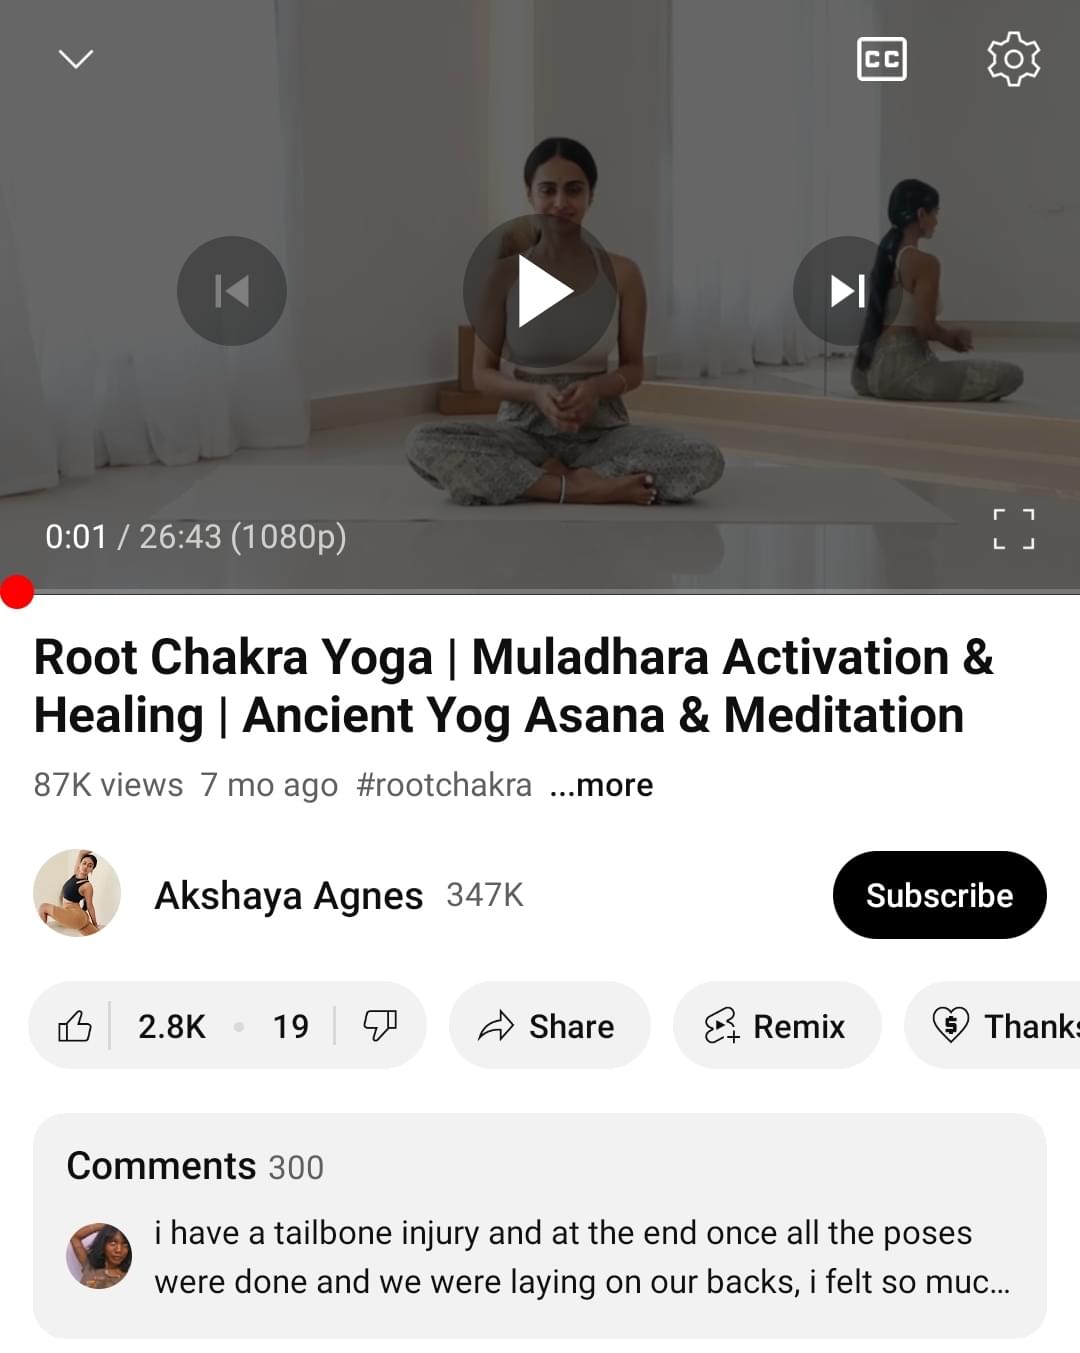This screenshot has height=1353, width=1080.
Task: Share this video
Action: tap(549, 1026)
